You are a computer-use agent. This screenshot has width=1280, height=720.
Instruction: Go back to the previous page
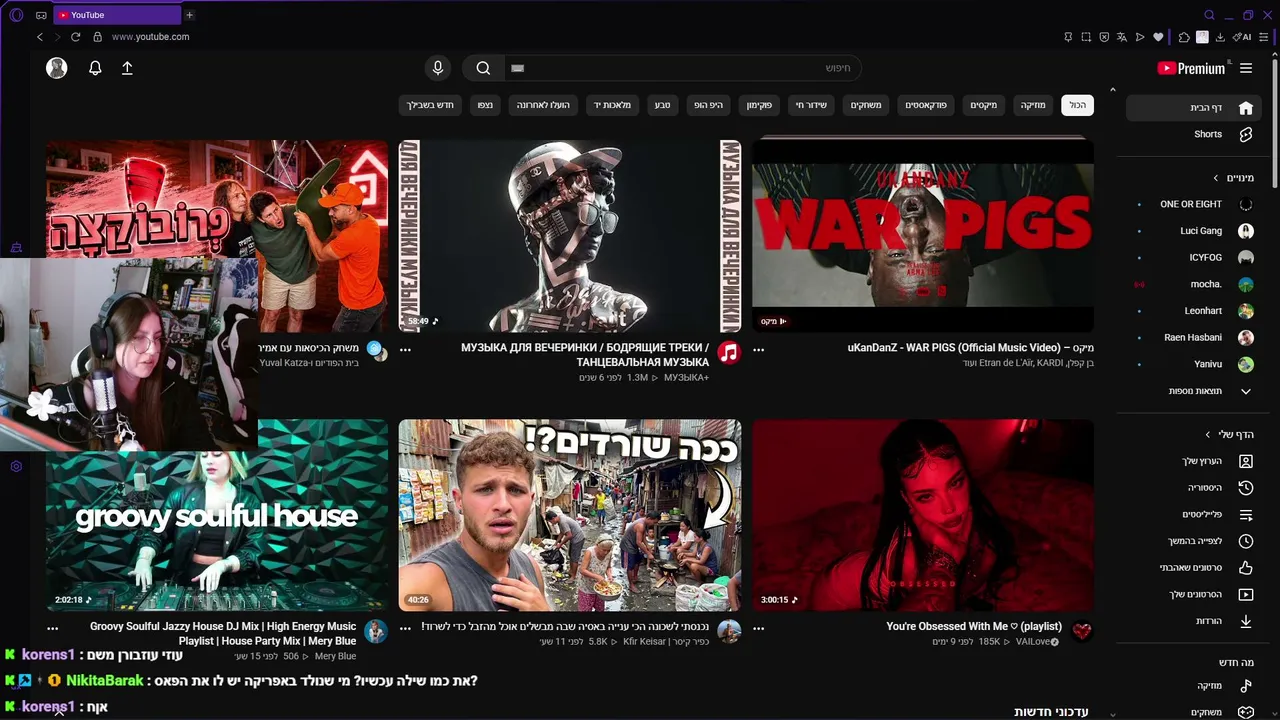(x=40, y=37)
